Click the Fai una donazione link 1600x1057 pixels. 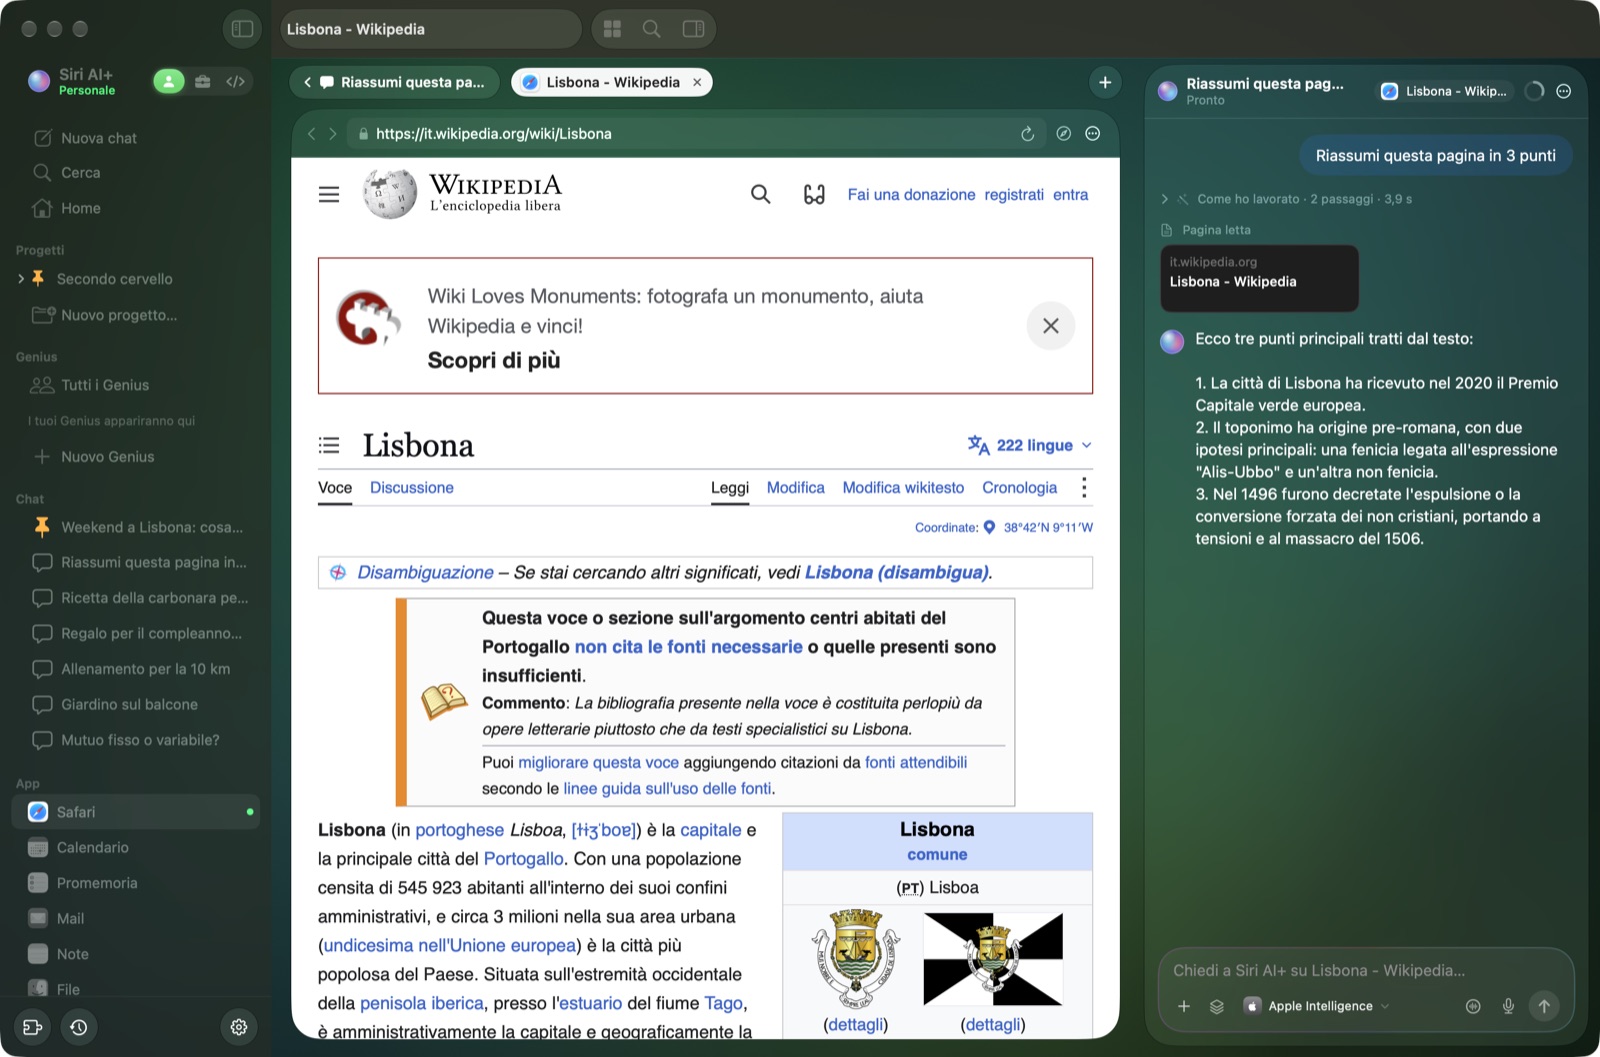[911, 195]
